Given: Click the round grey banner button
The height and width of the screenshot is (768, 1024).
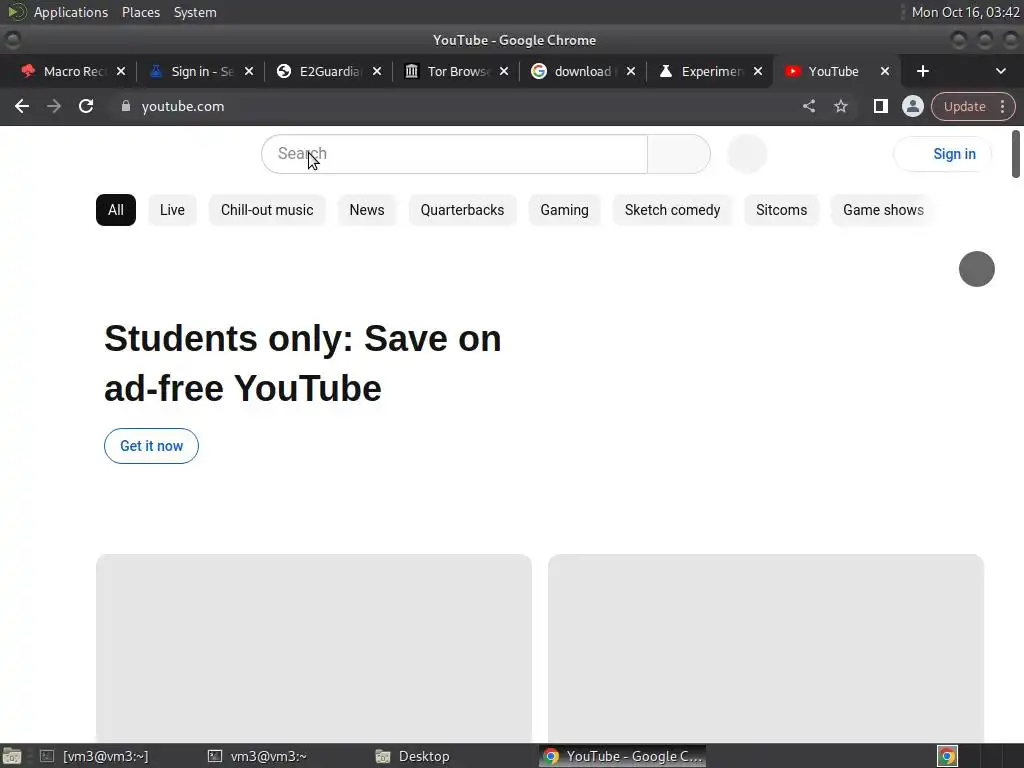Looking at the screenshot, I should coord(976,269).
